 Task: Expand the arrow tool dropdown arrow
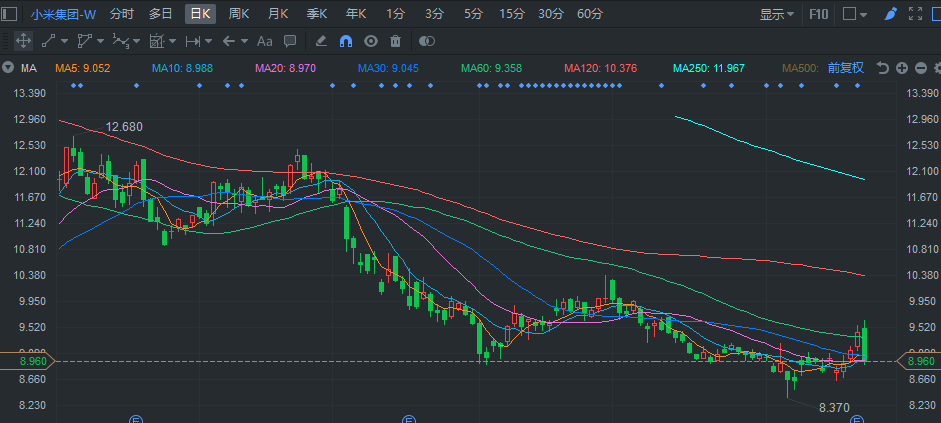tap(244, 41)
